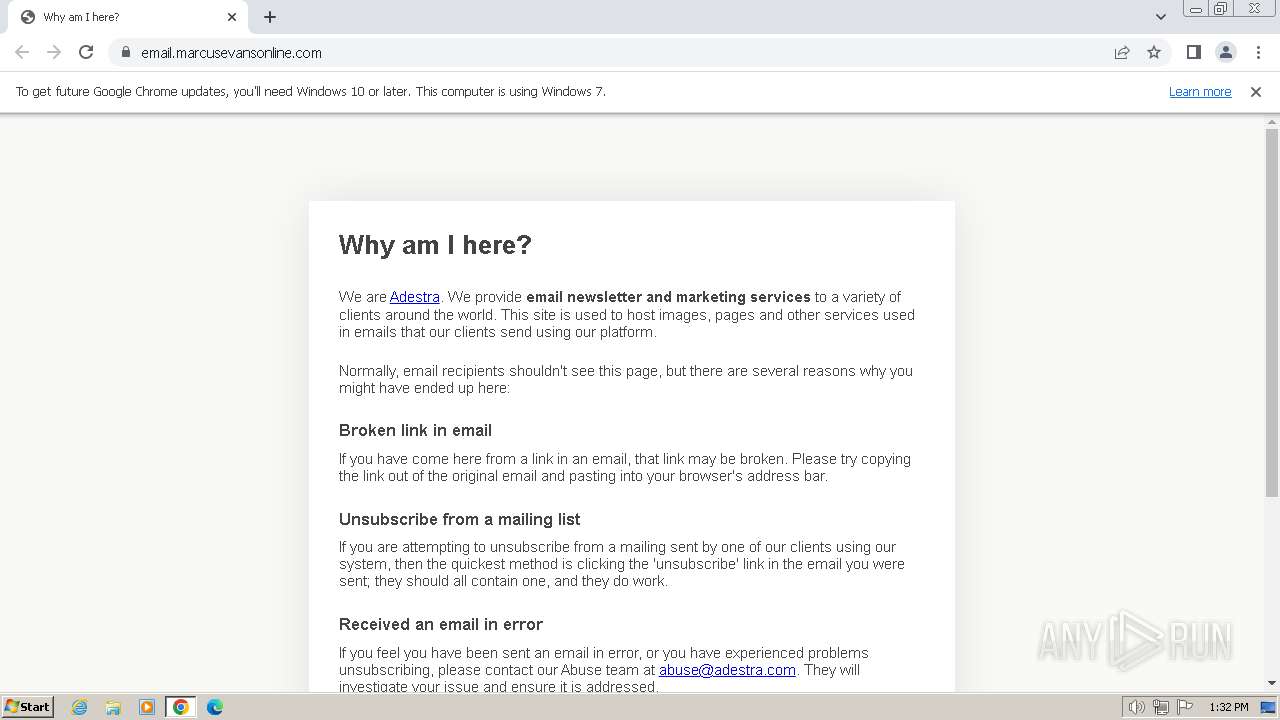The image size is (1280, 720).
Task: Open Windows Media Player from the taskbar
Action: (x=147, y=707)
